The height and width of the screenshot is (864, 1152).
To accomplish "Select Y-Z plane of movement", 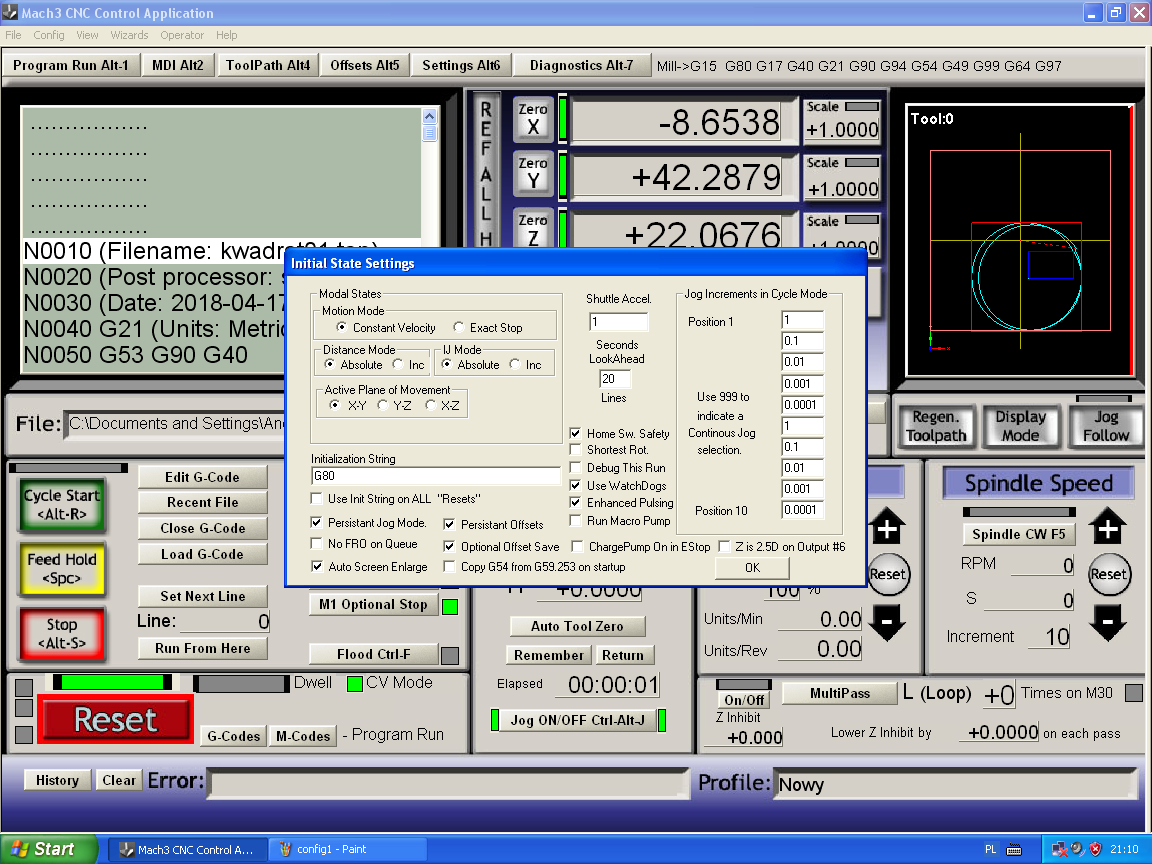I will pos(382,405).
